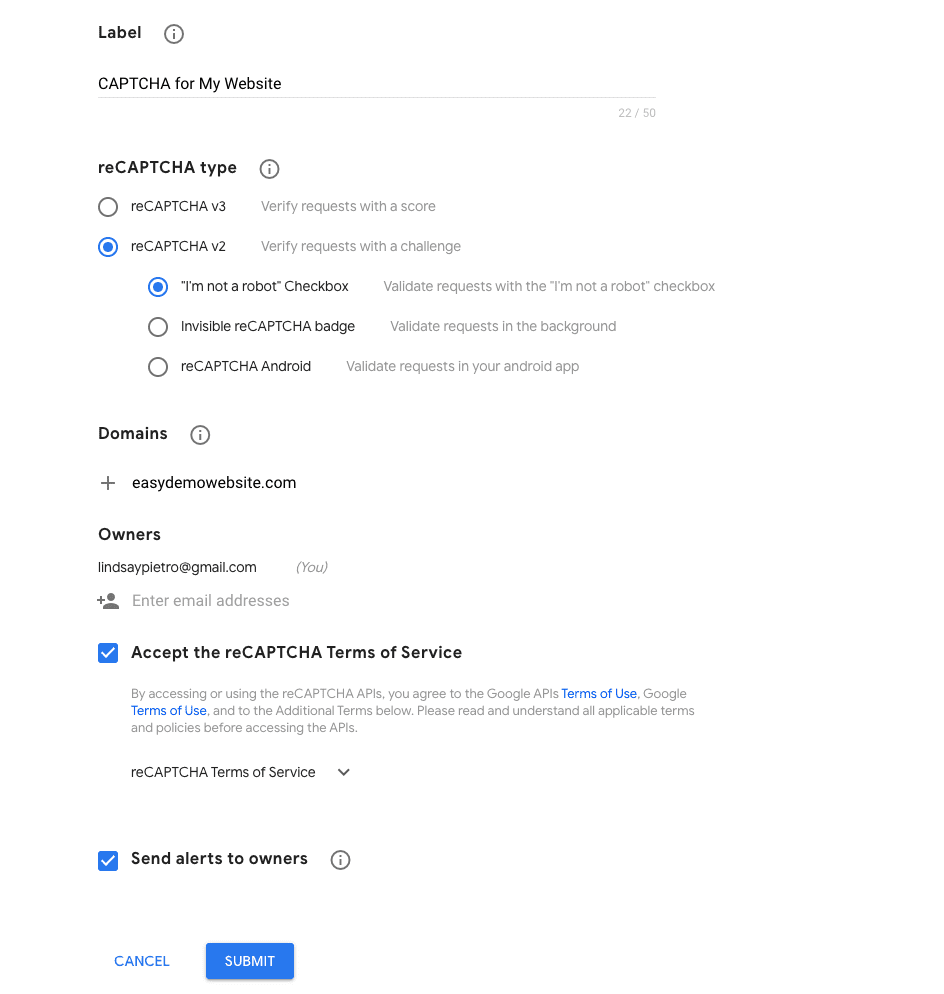The height and width of the screenshot is (994, 944).
Task: Click the info icon next to Label
Action: (174, 34)
